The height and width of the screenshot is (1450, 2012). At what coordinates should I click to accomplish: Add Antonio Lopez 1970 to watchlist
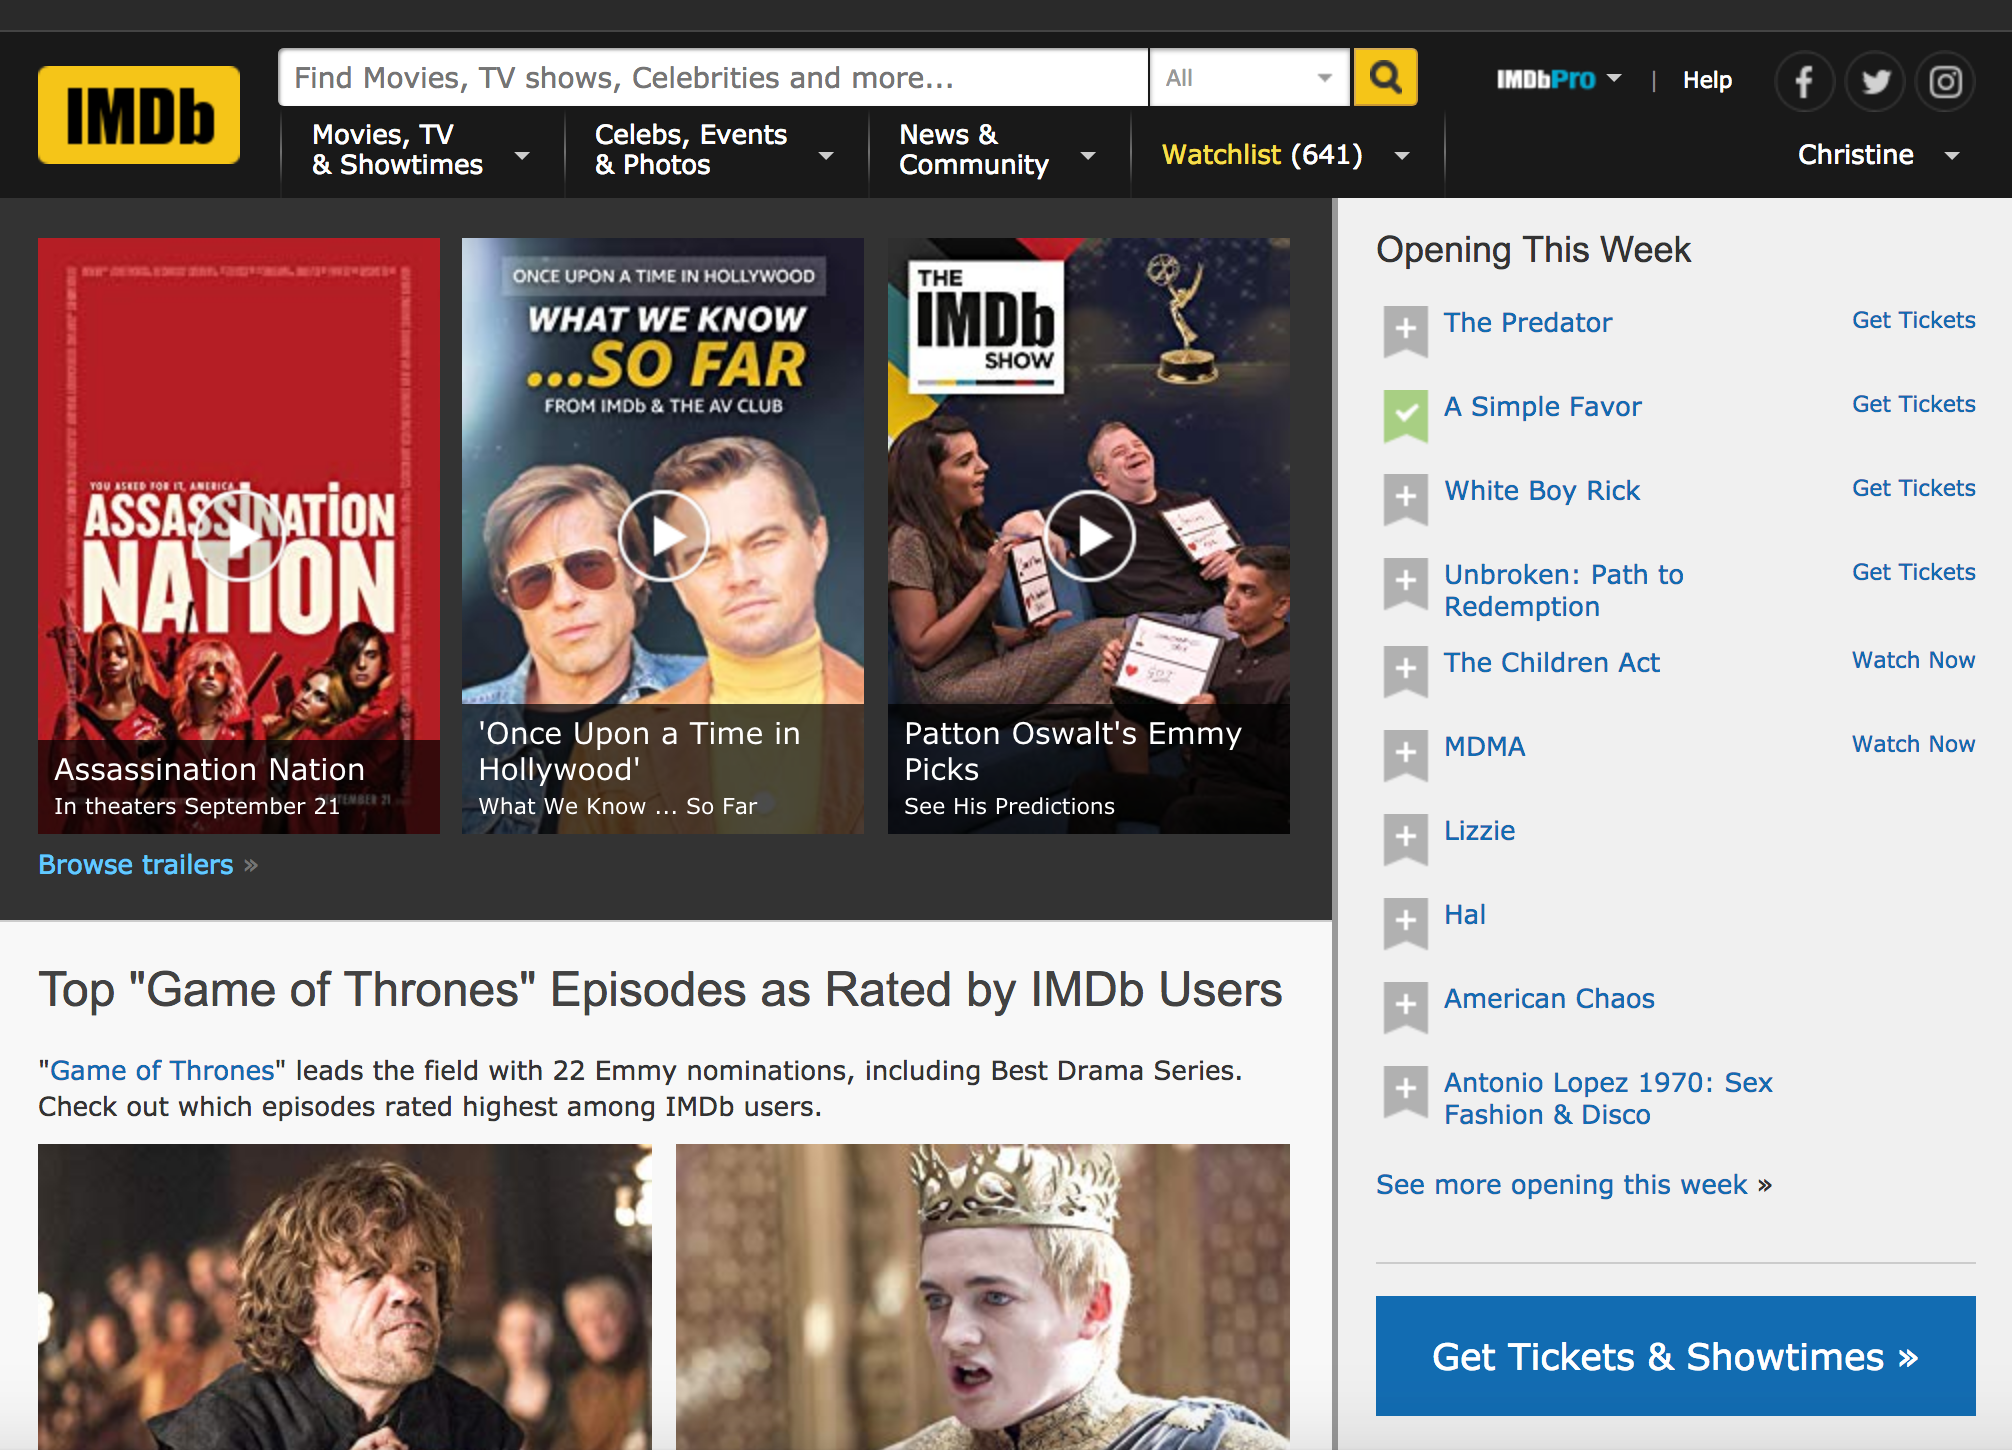[1405, 1091]
